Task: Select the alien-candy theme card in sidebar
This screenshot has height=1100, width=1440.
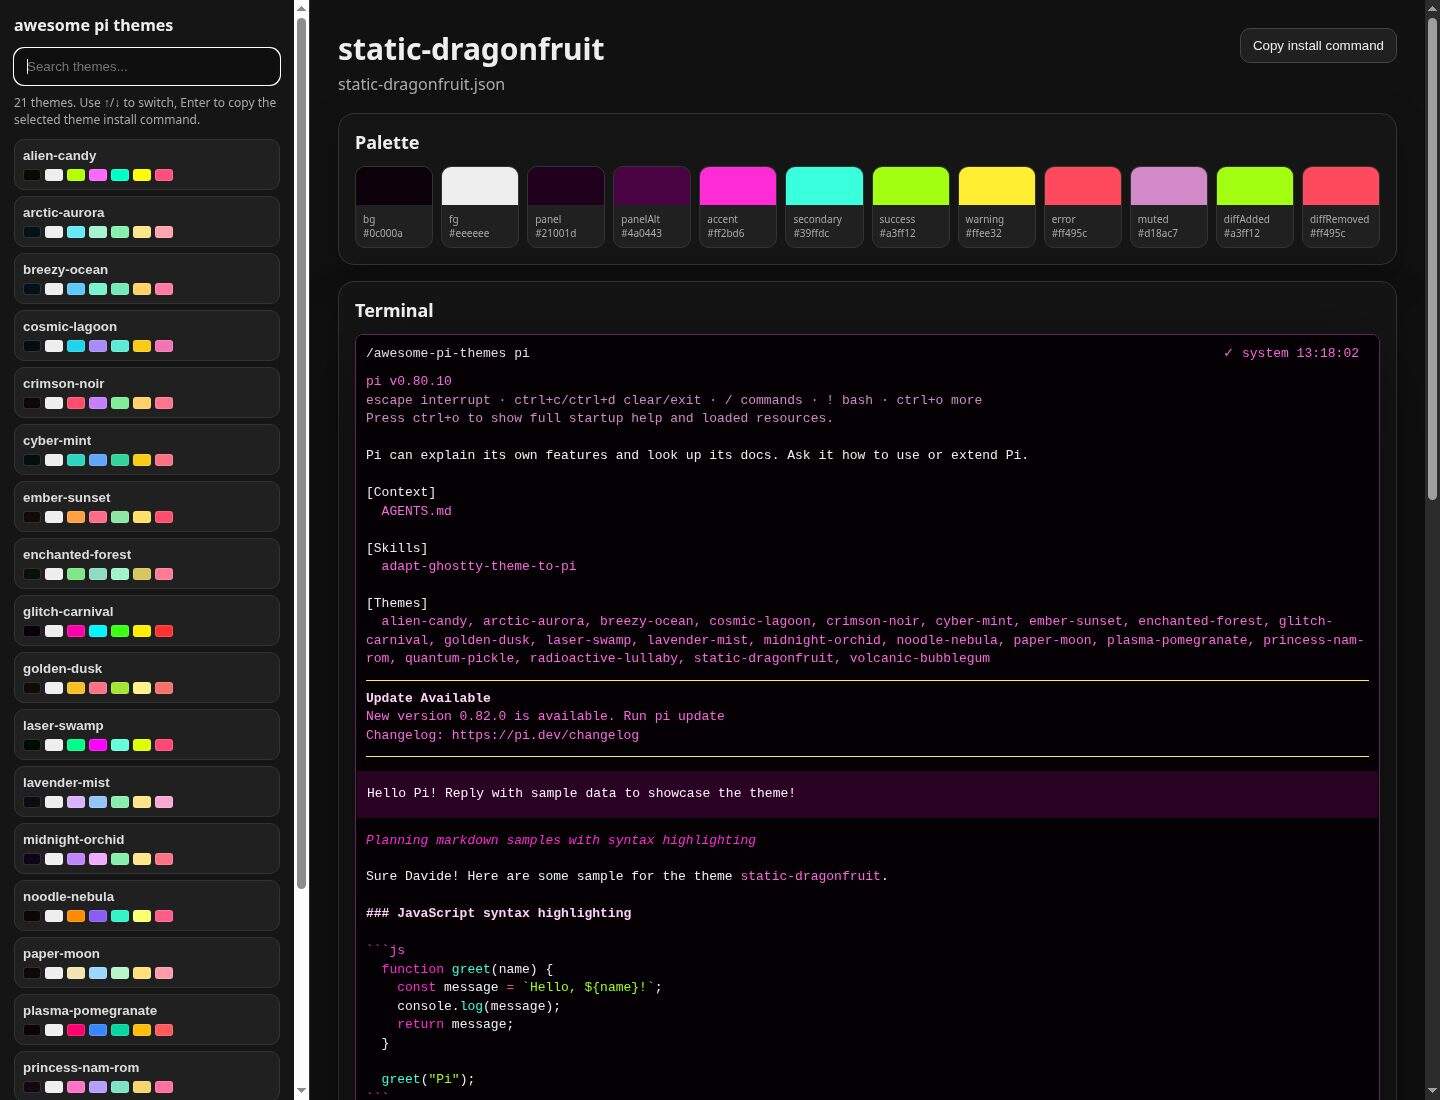Action: 147,165
